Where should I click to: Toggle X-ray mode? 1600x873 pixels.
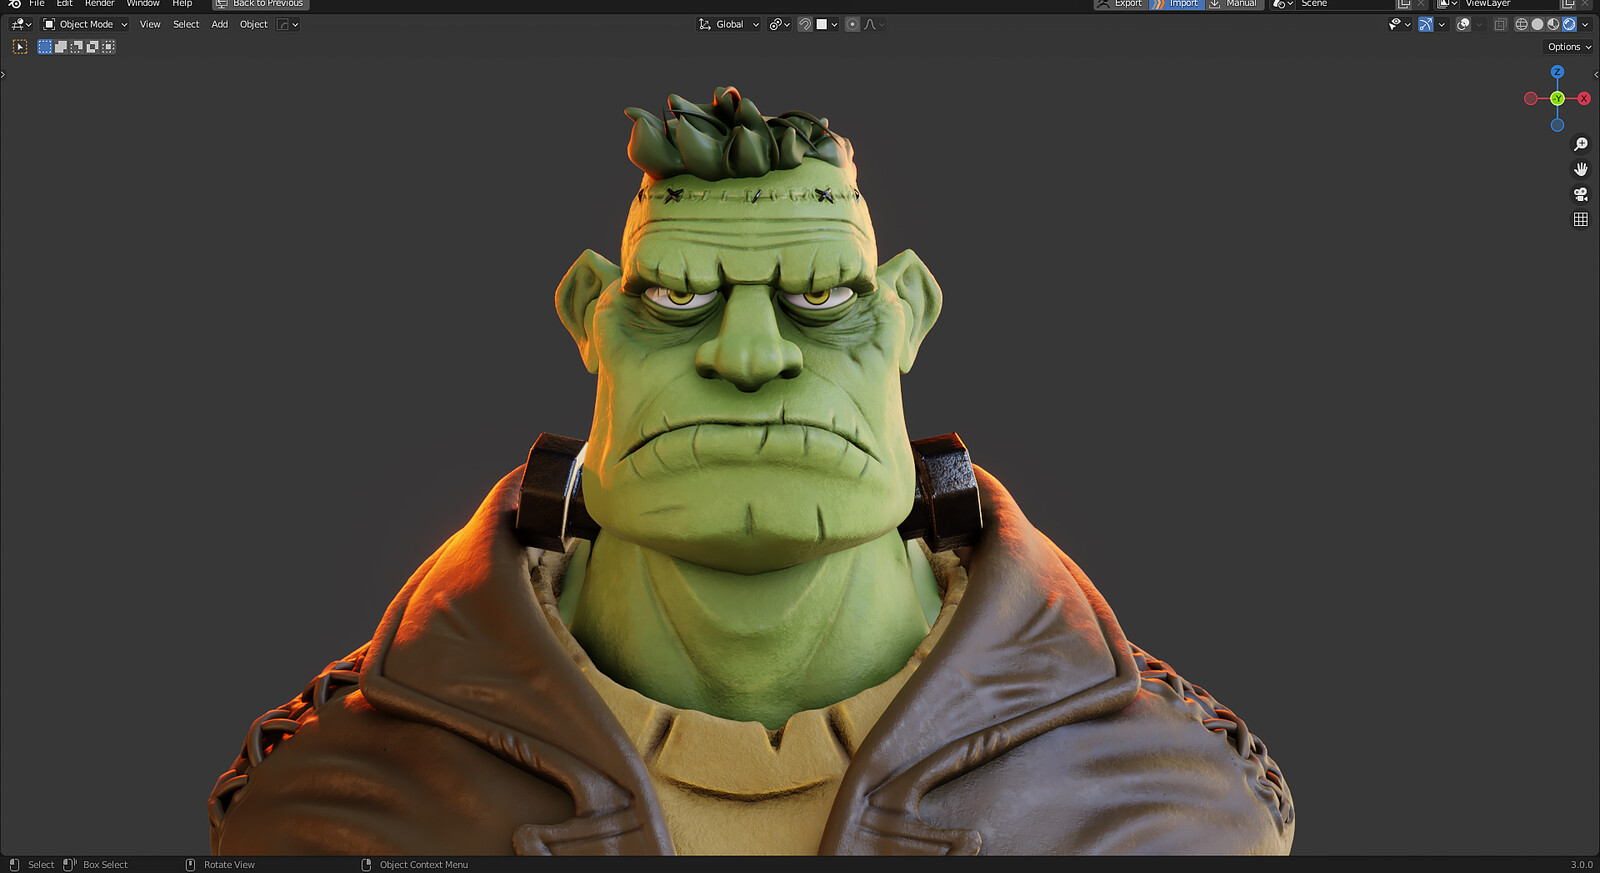(x=1501, y=24)
